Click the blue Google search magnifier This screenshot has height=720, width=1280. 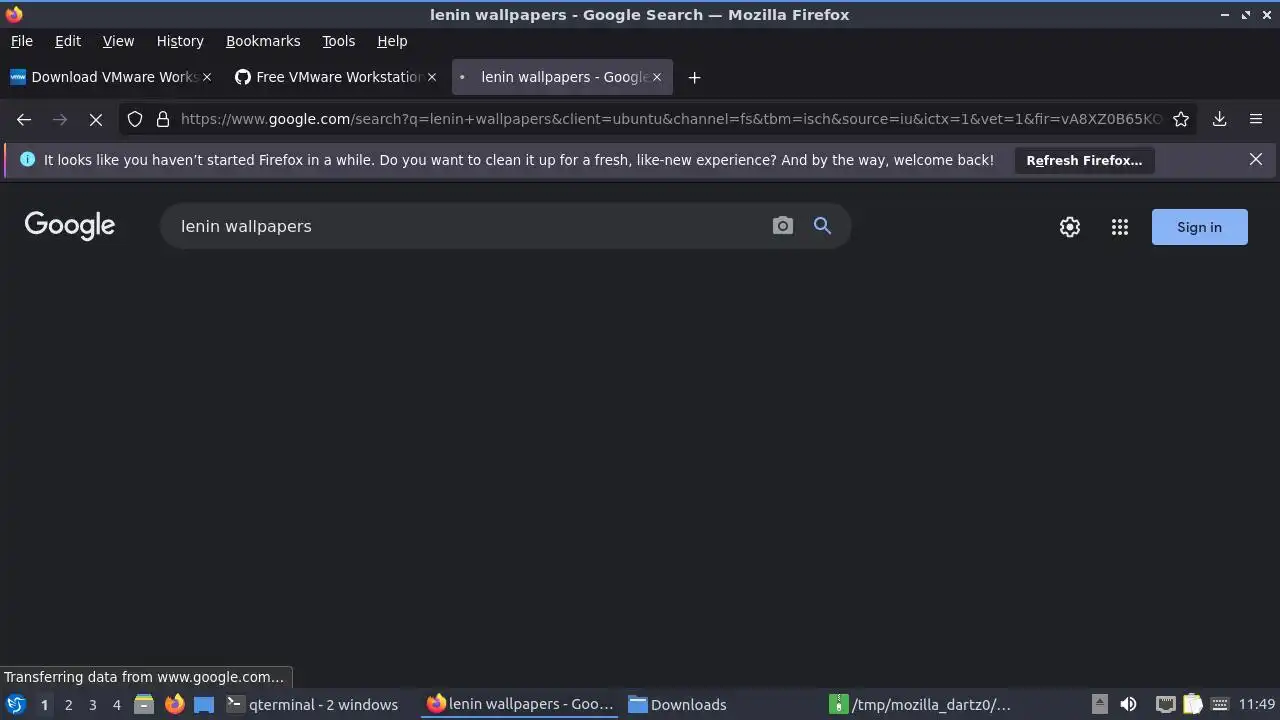coord(822,226)
